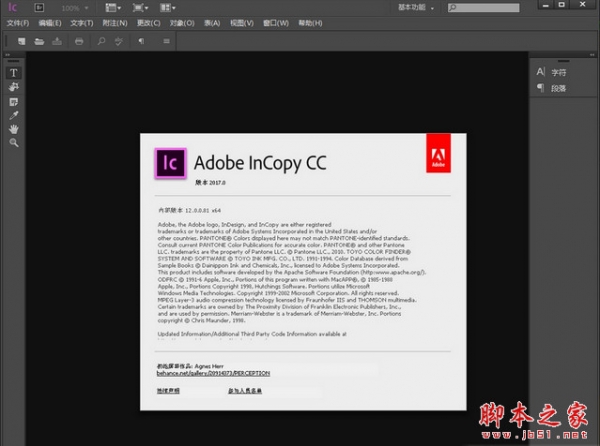Image resolution: width=600 pixels, height=446 pixels.
Task: Click the 2017.0 version text
Action: click(x=217, y=183)
